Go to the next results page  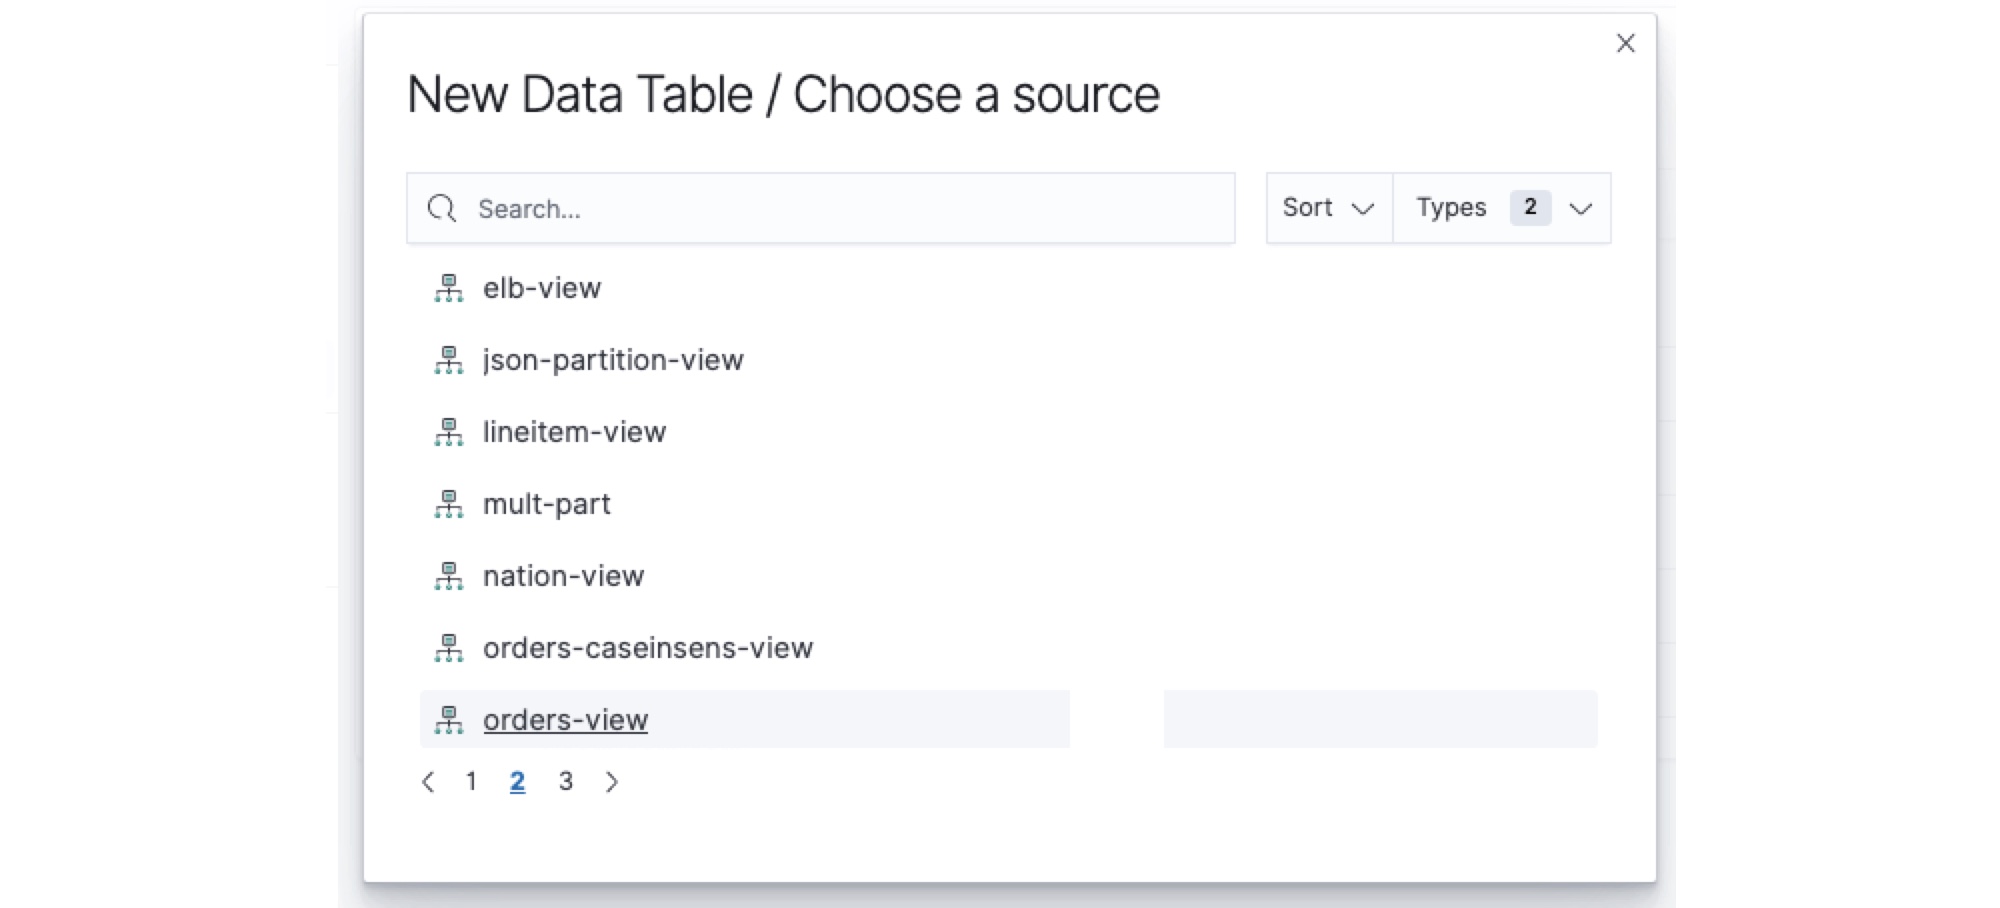tap(612, 782)
